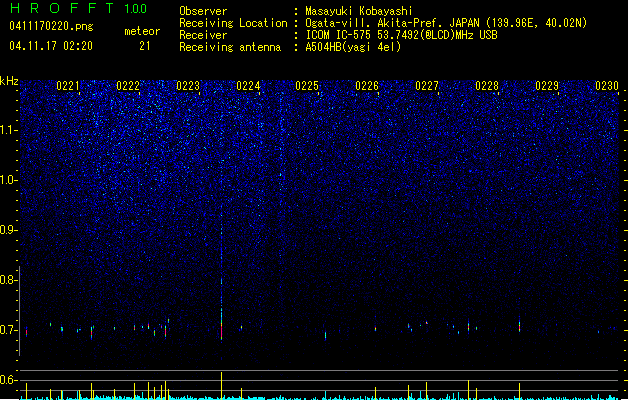The image size is (629, 400).
Task: Click the 0227 time marker
Action: pos(427,86)
